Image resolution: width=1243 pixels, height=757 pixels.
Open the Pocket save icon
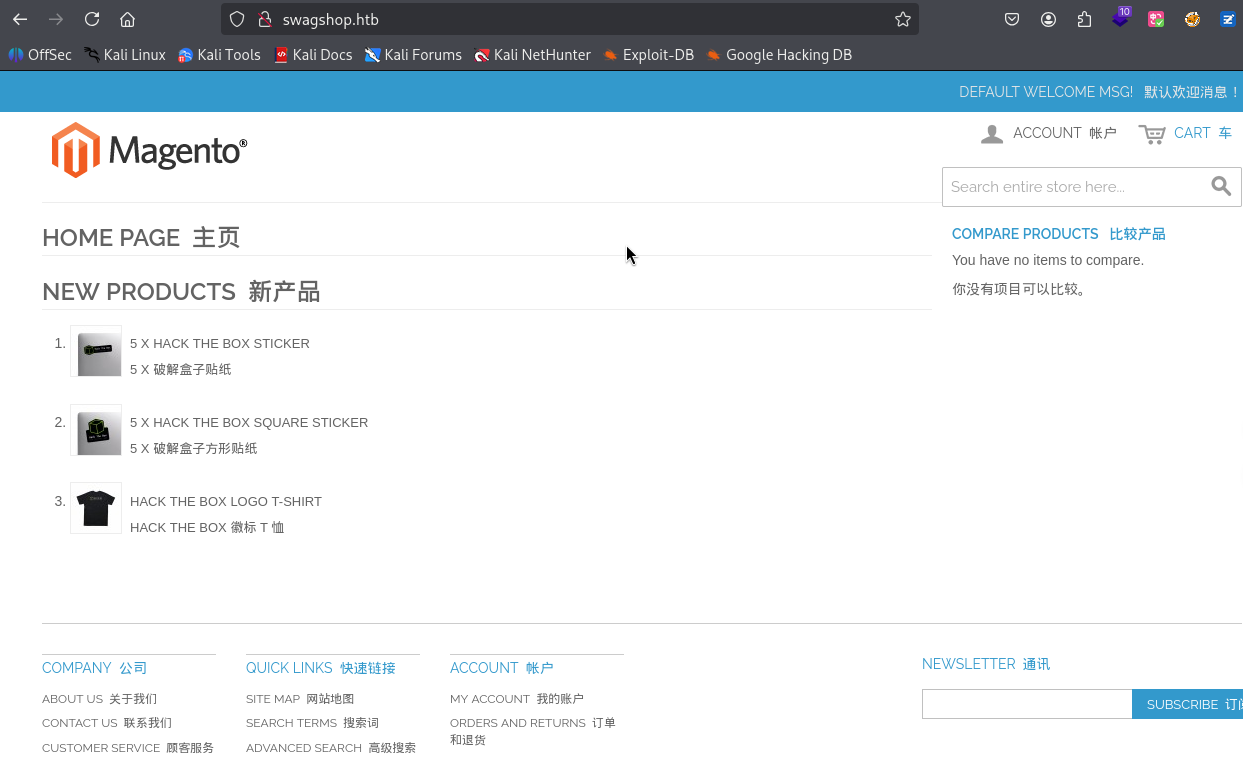tap(1012, 19)
